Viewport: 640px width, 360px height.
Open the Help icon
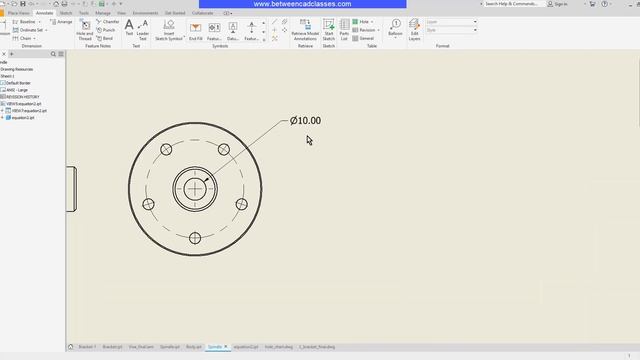click(x=604, y=4)
